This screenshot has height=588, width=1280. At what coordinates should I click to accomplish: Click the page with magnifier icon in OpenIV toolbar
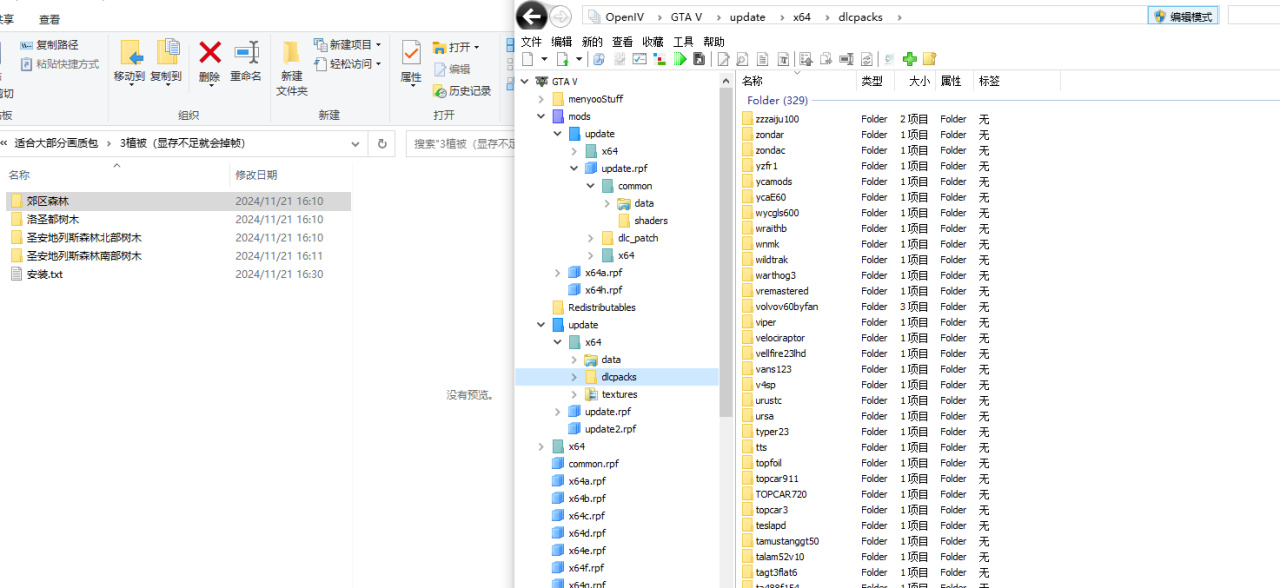click(742, 59)
